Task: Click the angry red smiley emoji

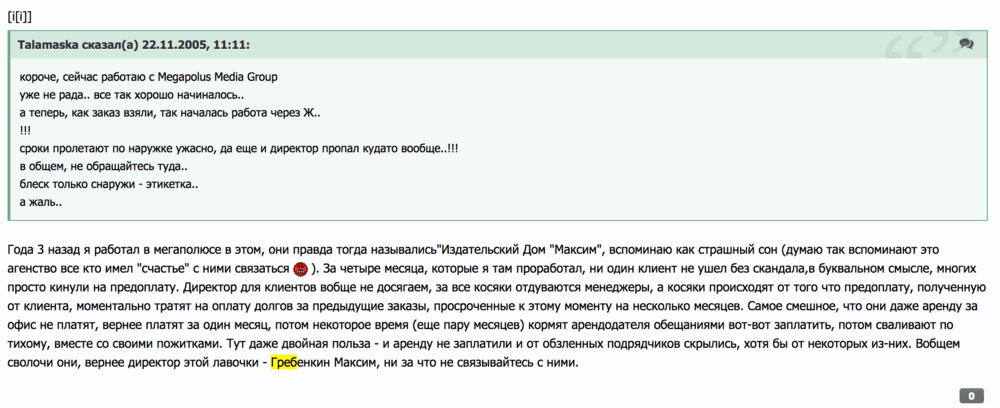Action: pyautogui.click(x=300, y=267)
